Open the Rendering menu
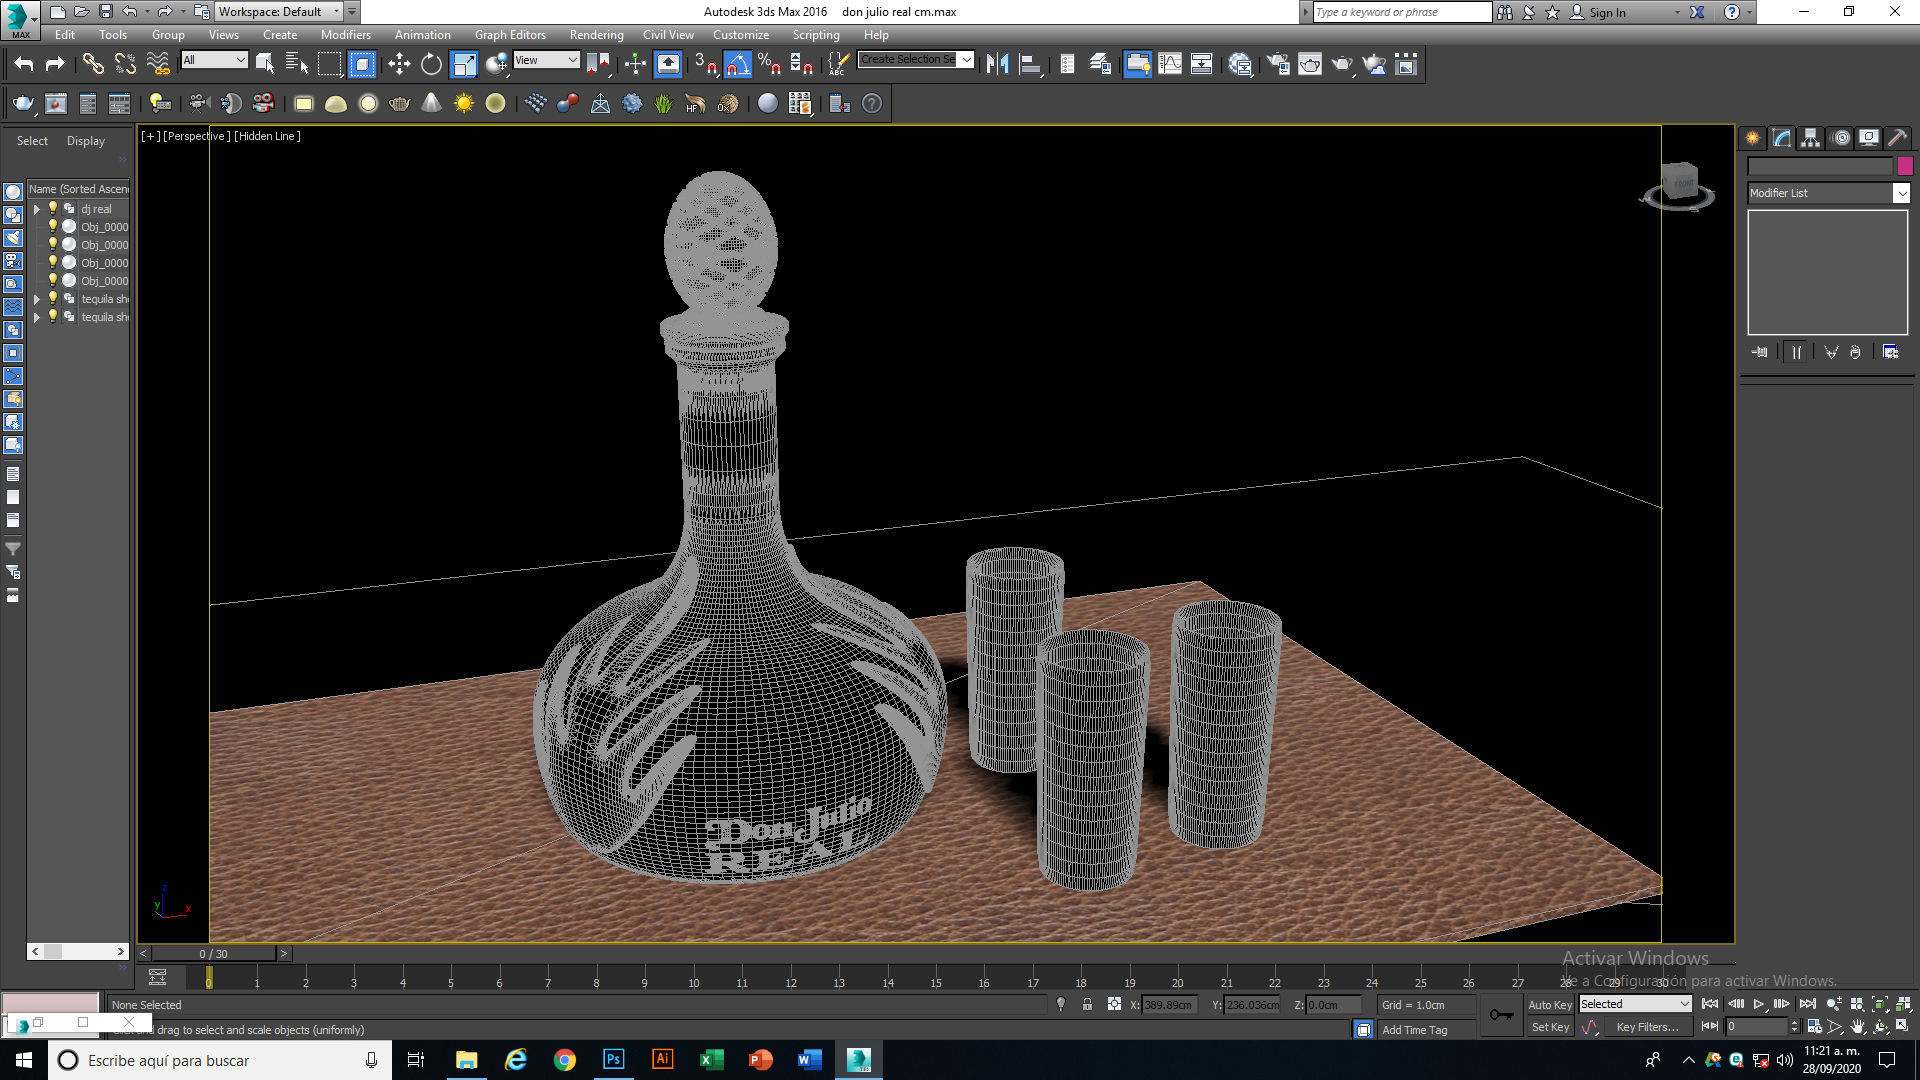The height and width of the screenshot is (1080, 1920). pyautogui.click(x=596, y=34)
